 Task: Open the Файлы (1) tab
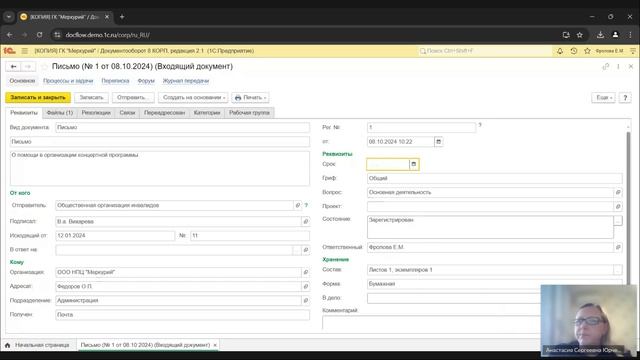[60, 113]
